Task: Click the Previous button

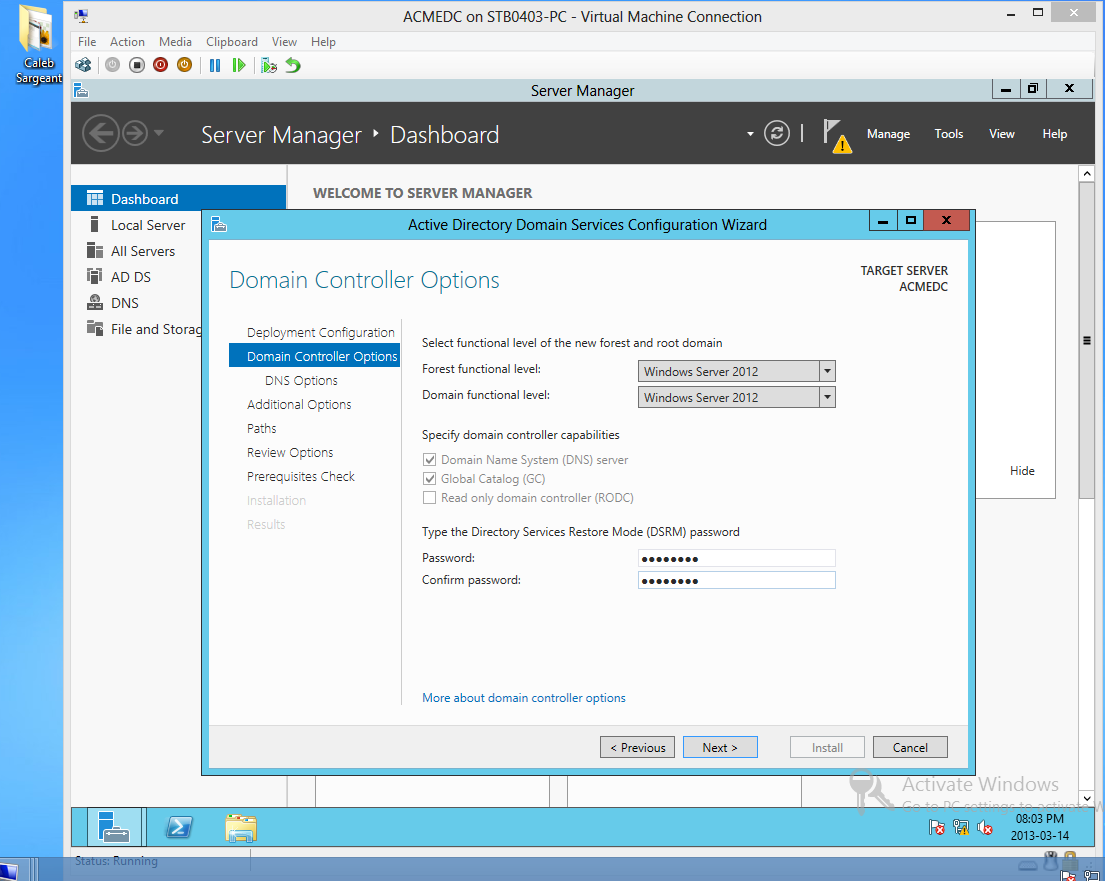Action: [x=637, y=747]
